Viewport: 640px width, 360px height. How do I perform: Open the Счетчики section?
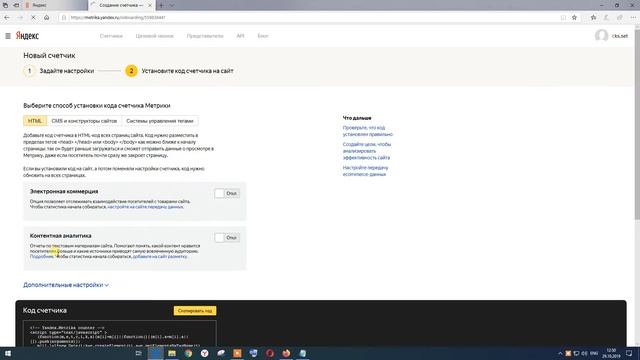(x=111, y=36)
